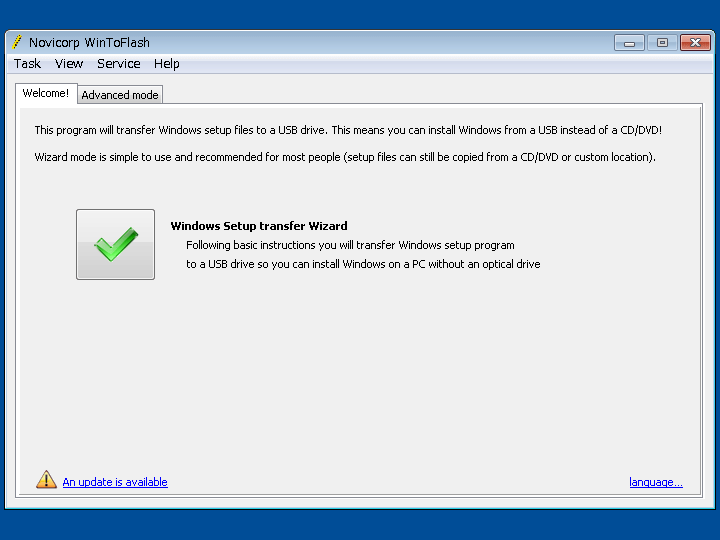Open the Task menu
The width and height of the screenshot is (720, 540).
[x=27, y=63]
